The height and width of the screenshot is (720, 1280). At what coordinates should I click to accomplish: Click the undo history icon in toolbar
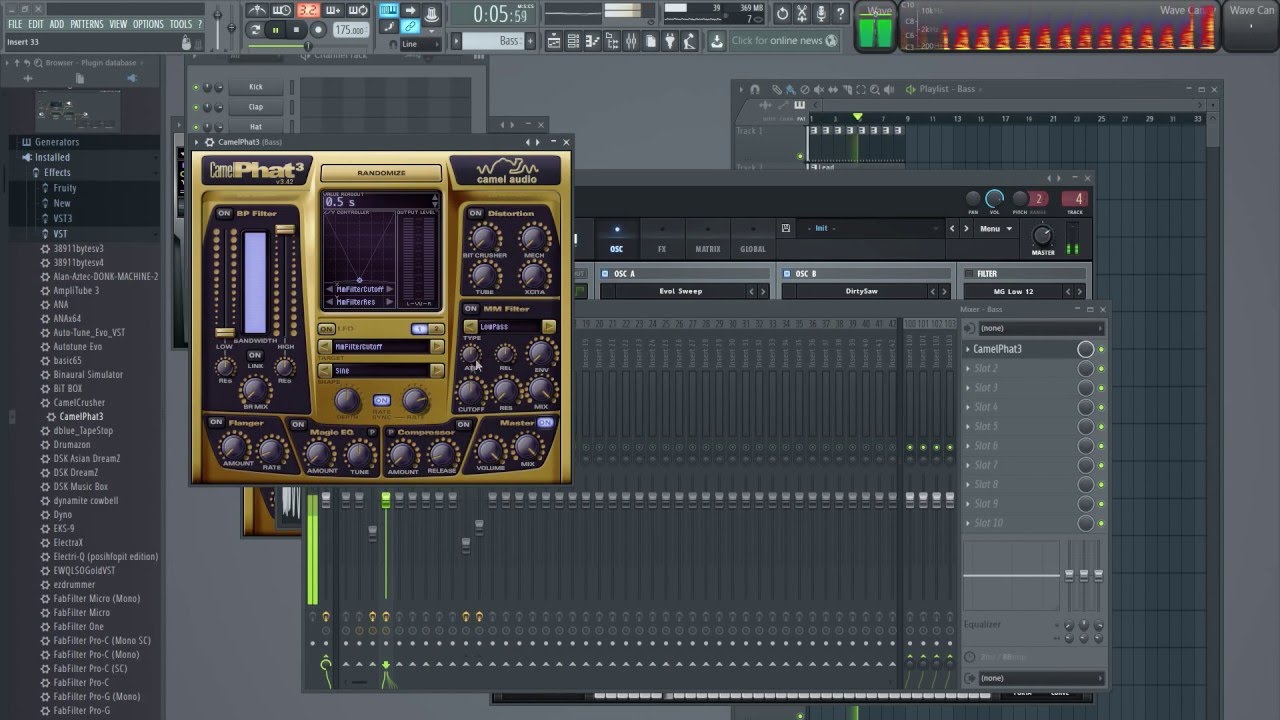(782, 13)
